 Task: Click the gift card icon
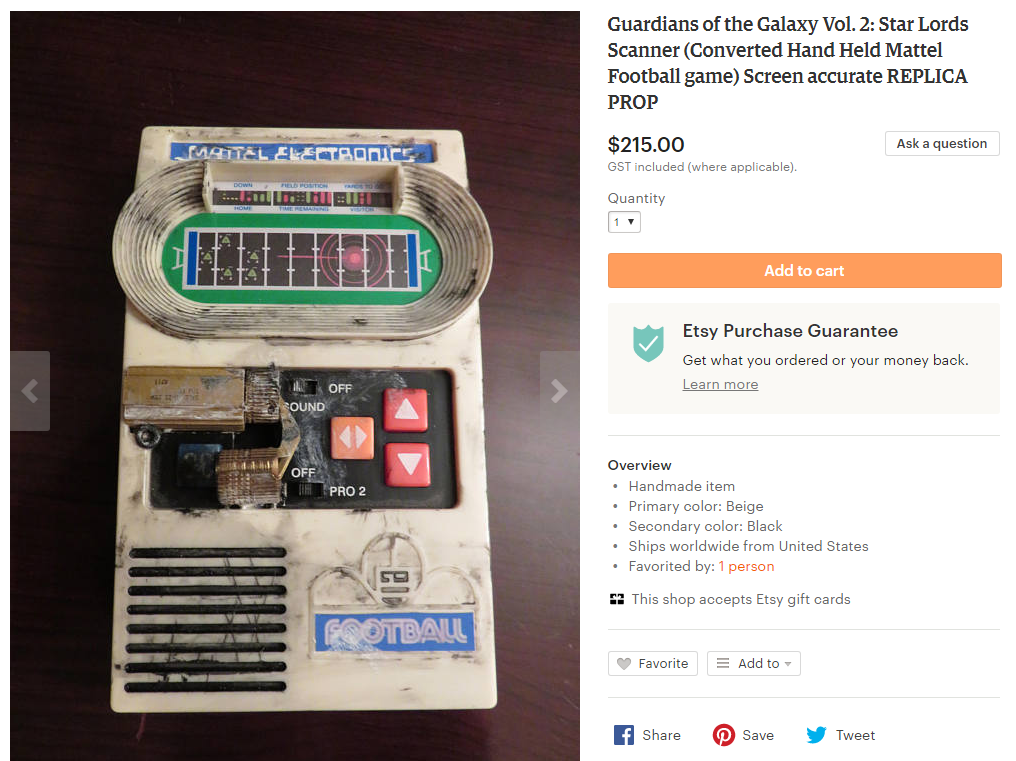[x=617, y=600]
